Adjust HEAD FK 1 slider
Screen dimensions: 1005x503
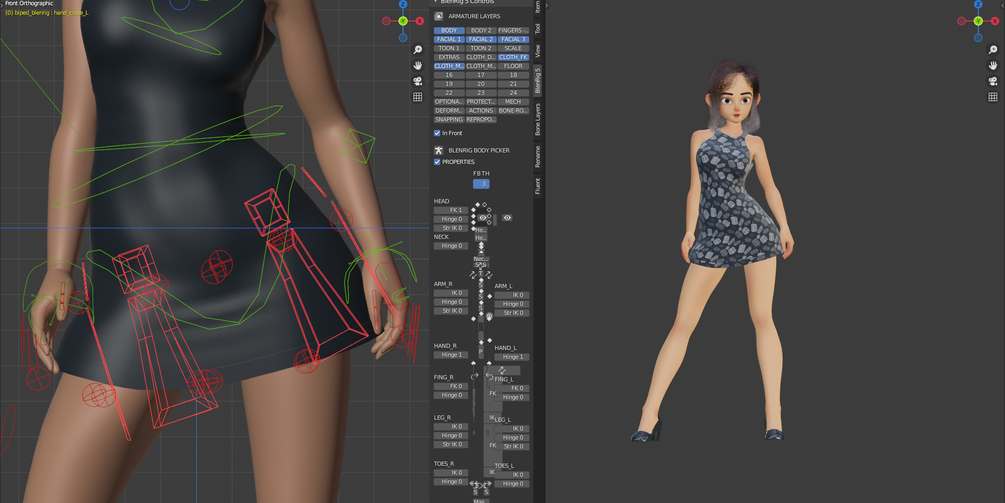(x=451, y=210)
